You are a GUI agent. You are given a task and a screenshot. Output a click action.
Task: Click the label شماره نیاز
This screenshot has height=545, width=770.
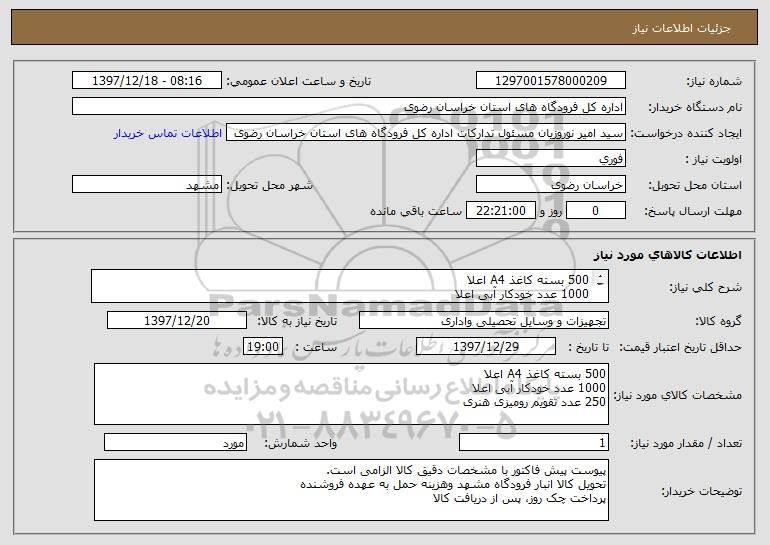[x=714, y=82]
